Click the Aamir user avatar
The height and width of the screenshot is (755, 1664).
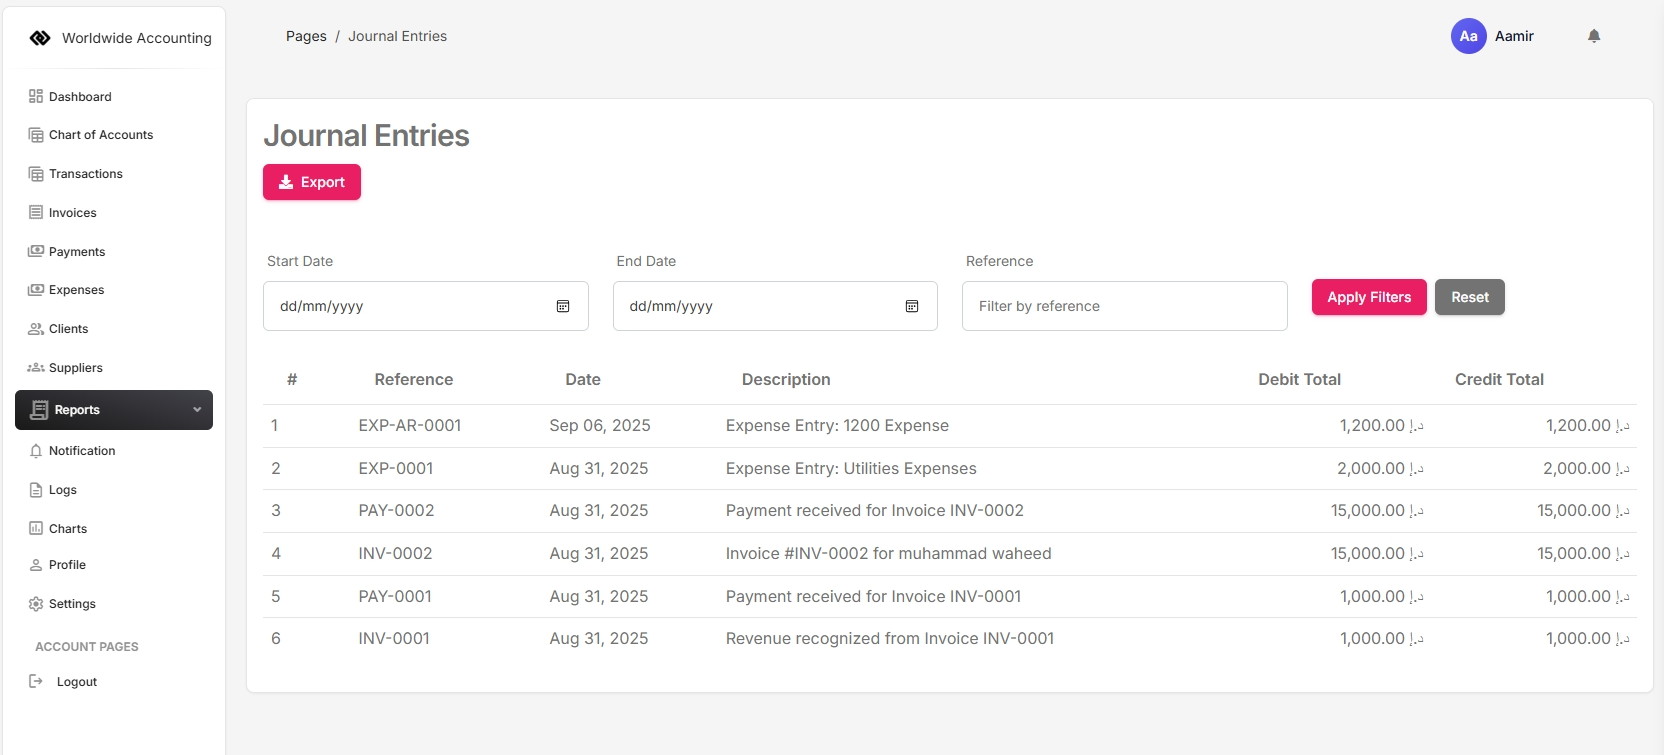pos(1468,36)
